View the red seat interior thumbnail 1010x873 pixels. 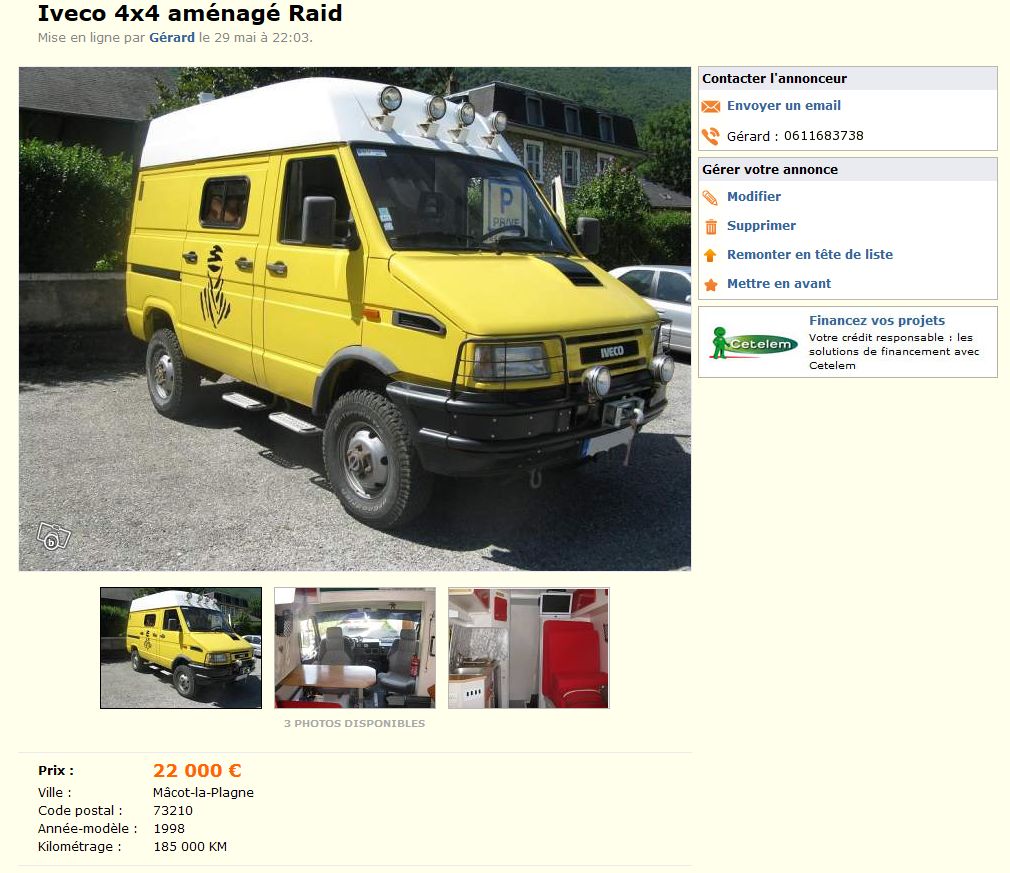click(529, 648)
